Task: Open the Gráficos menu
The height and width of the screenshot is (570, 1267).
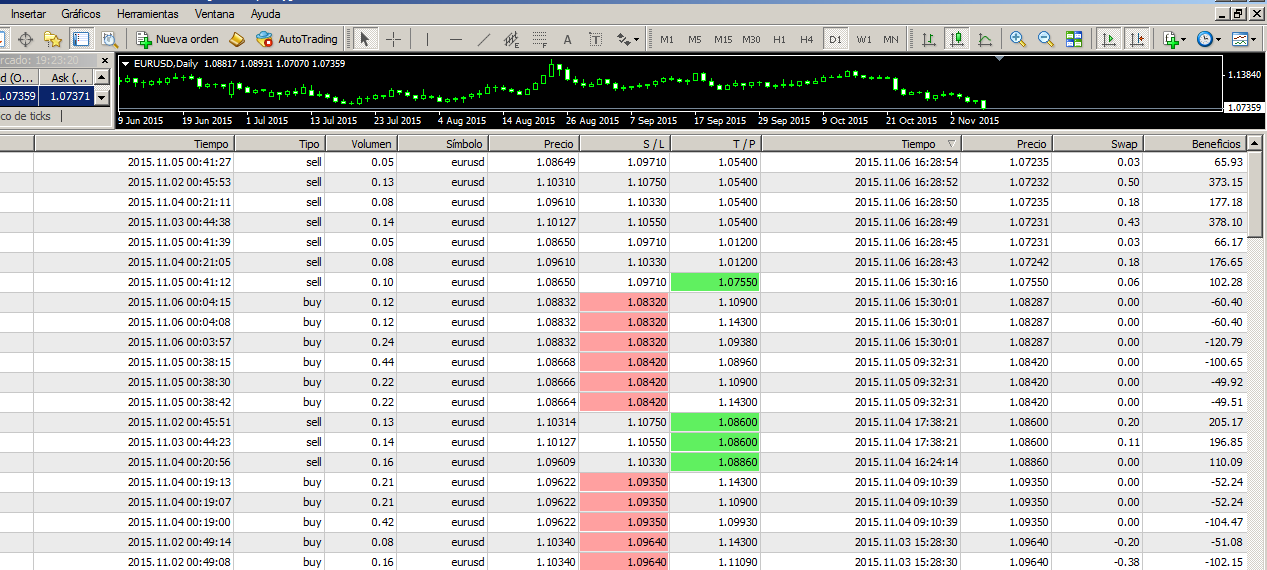Action: point(80,14)
